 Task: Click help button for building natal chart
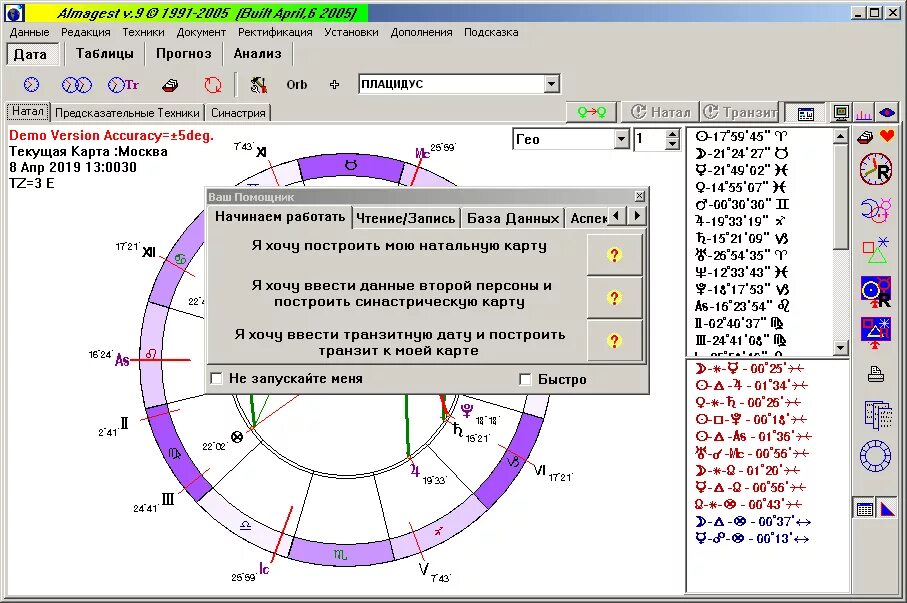click(614, 255)
